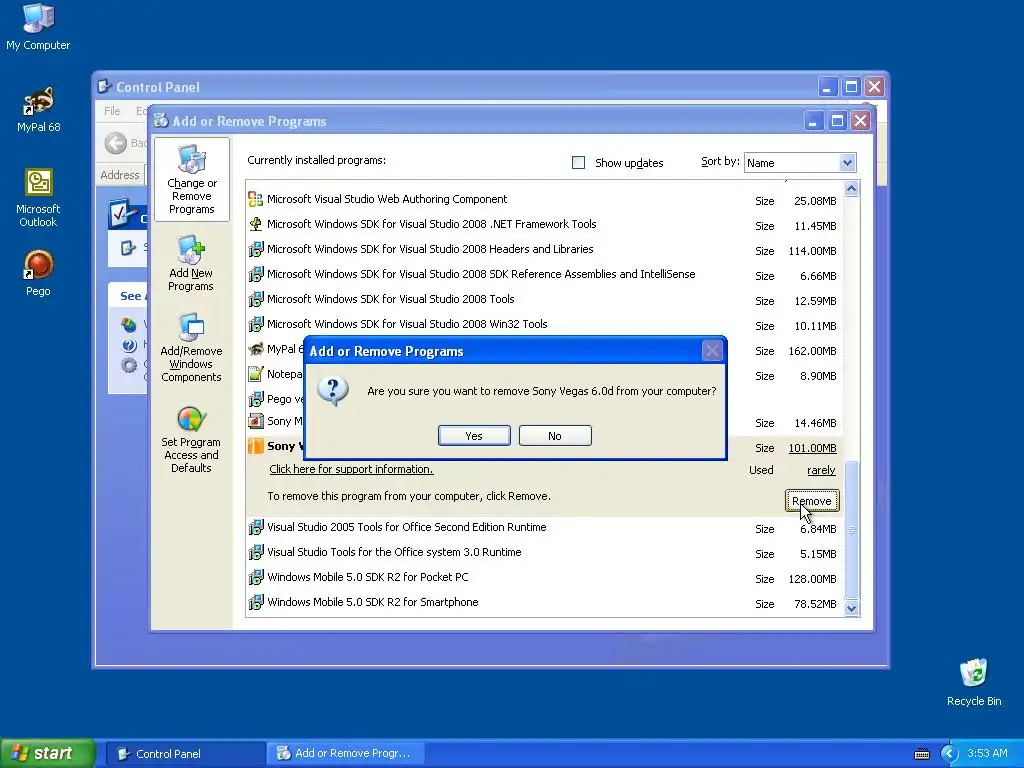Open My Computer desktop icon
Image resolution: width=1024 pixels, height=768 pixels.
pos(38,27)
